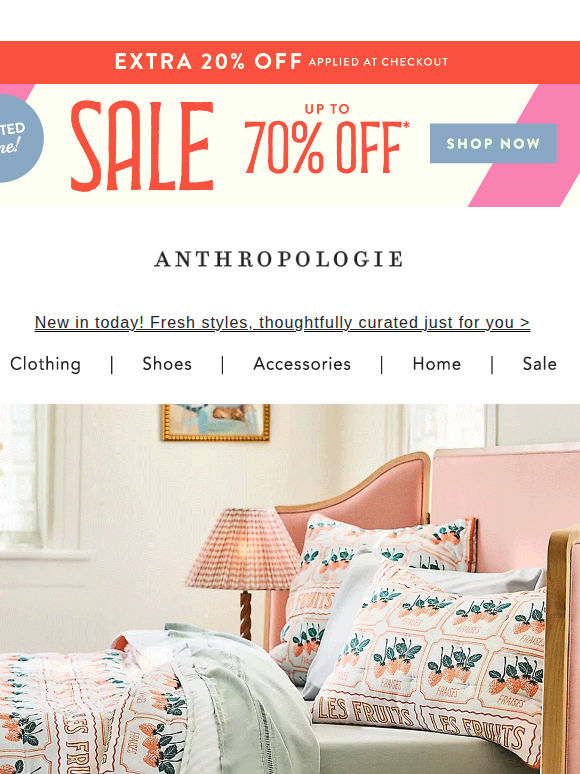This screenshot has height=774, width=580.
Task: Open the Sale navigation link
Action: pyautogui.click(x=540, y=364)
